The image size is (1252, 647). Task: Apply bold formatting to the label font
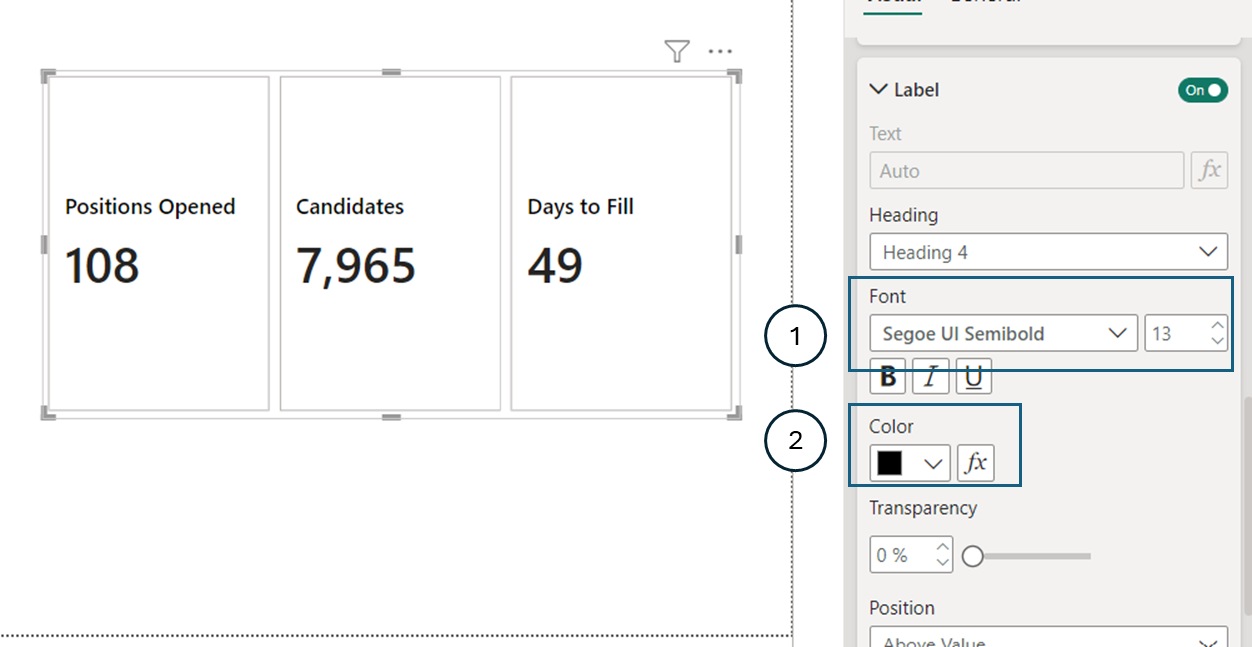887,376
